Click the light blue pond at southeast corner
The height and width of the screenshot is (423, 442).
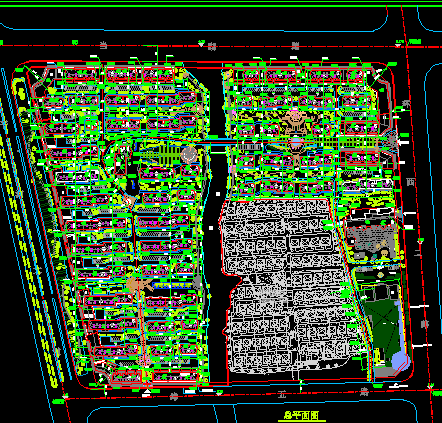point(400,361)
